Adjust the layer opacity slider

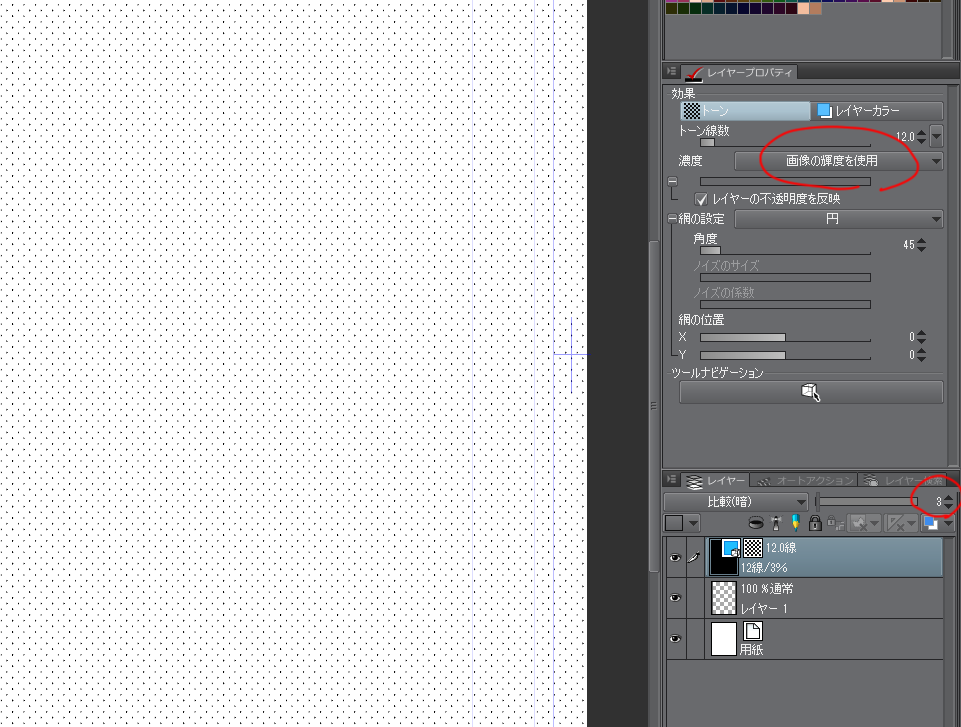(x=866, y=502)
